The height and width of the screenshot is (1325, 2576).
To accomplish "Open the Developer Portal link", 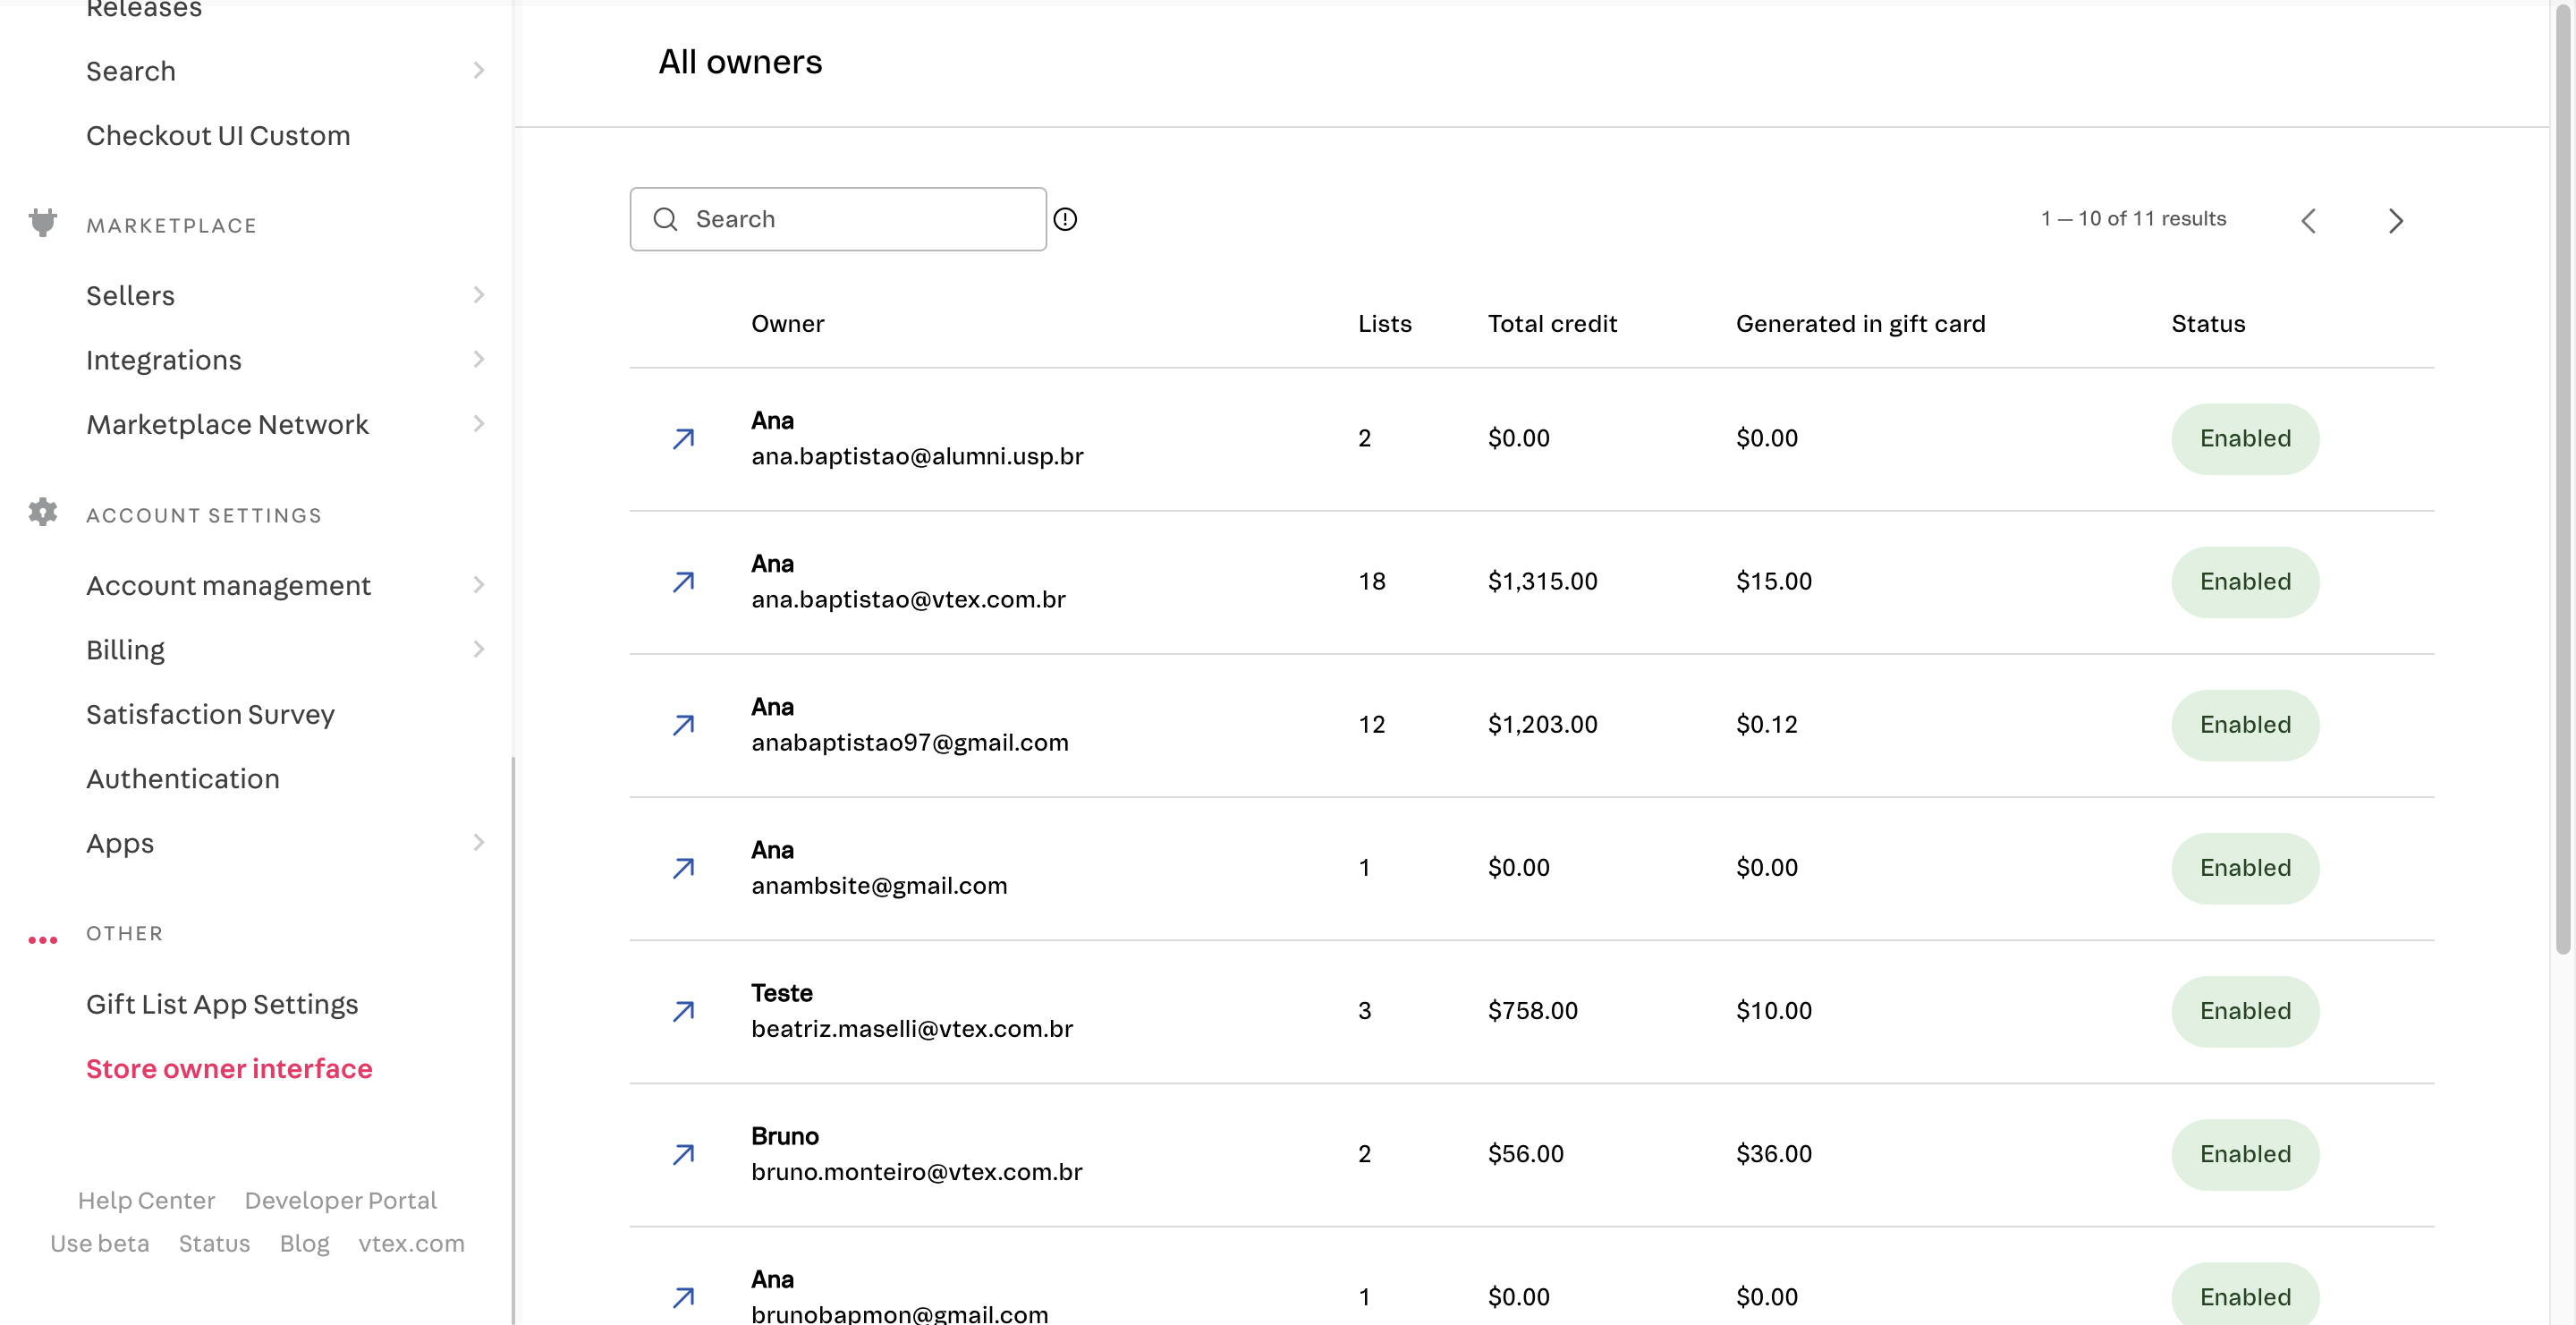I will click(x=341, y=1200).
